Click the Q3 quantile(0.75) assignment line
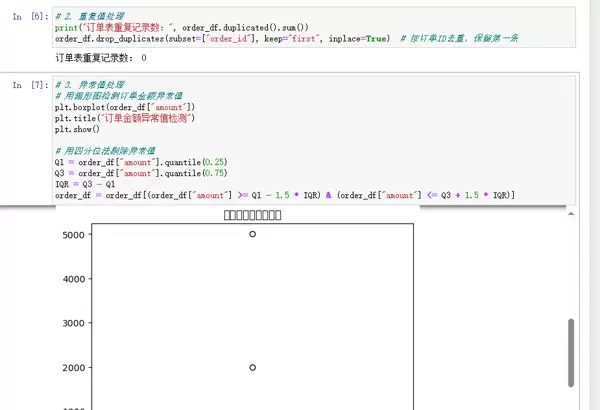 click(141, 173)
